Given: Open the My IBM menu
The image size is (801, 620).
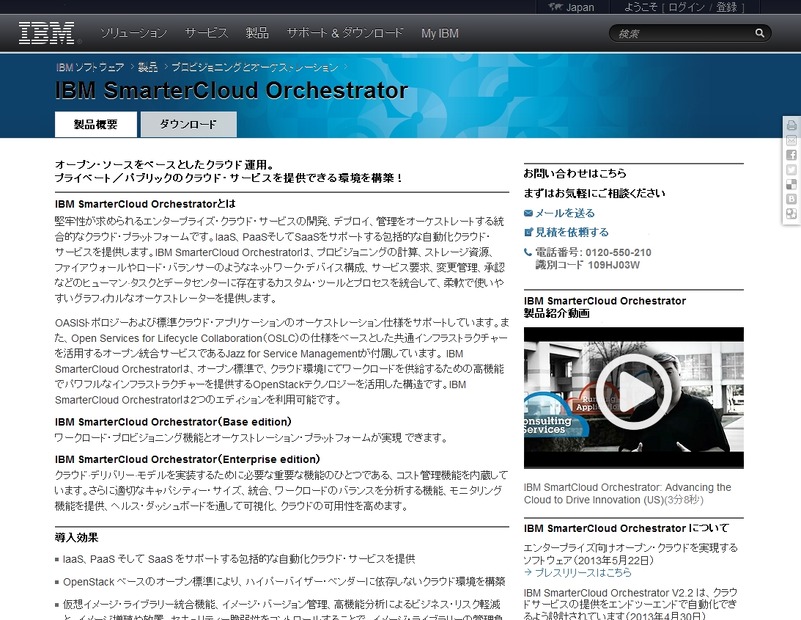Looking at the screenshot, I should coord(440,33).
